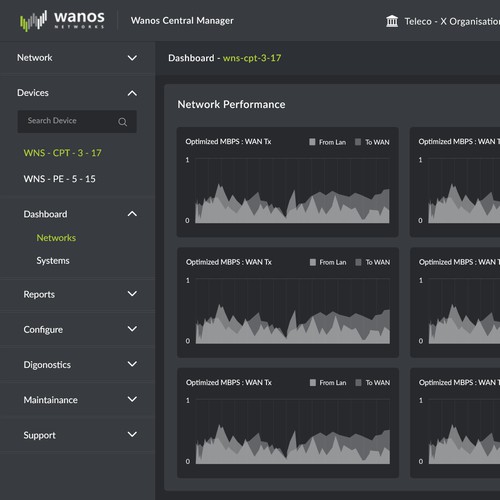Click the Wanos Networks logo
This screenshot has width=500, height=500.
(x=62, y=21)
